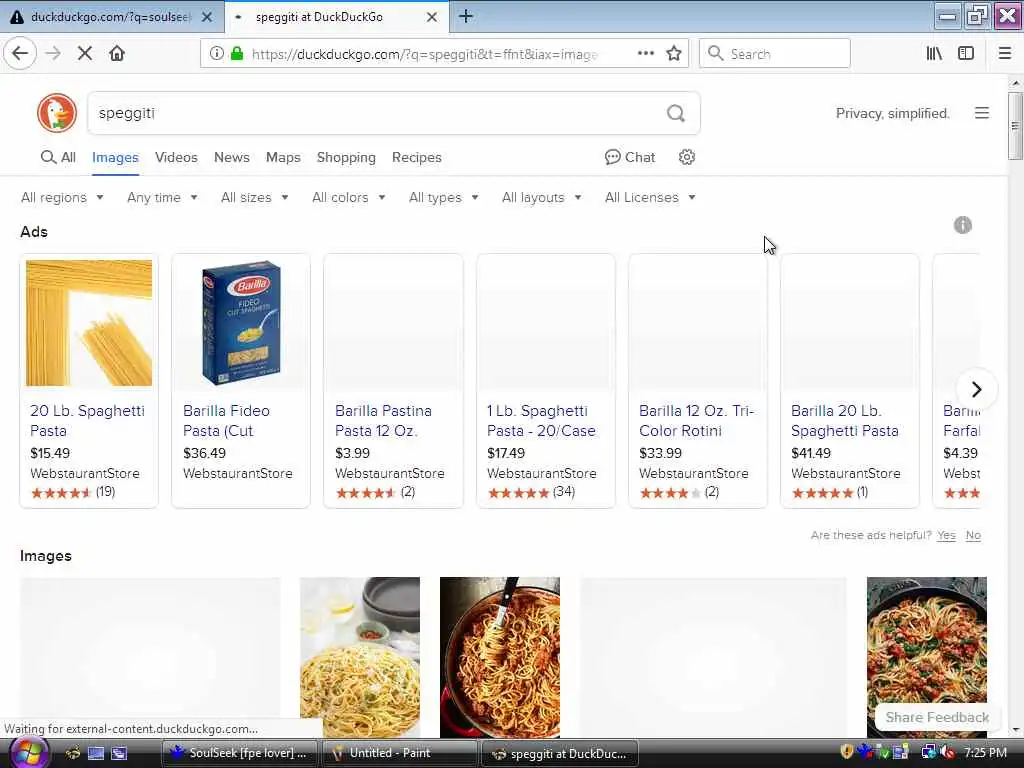Advance the ads carousel with right arrow
Screen dimensions: 1024x768
click(x=976, y=389)
